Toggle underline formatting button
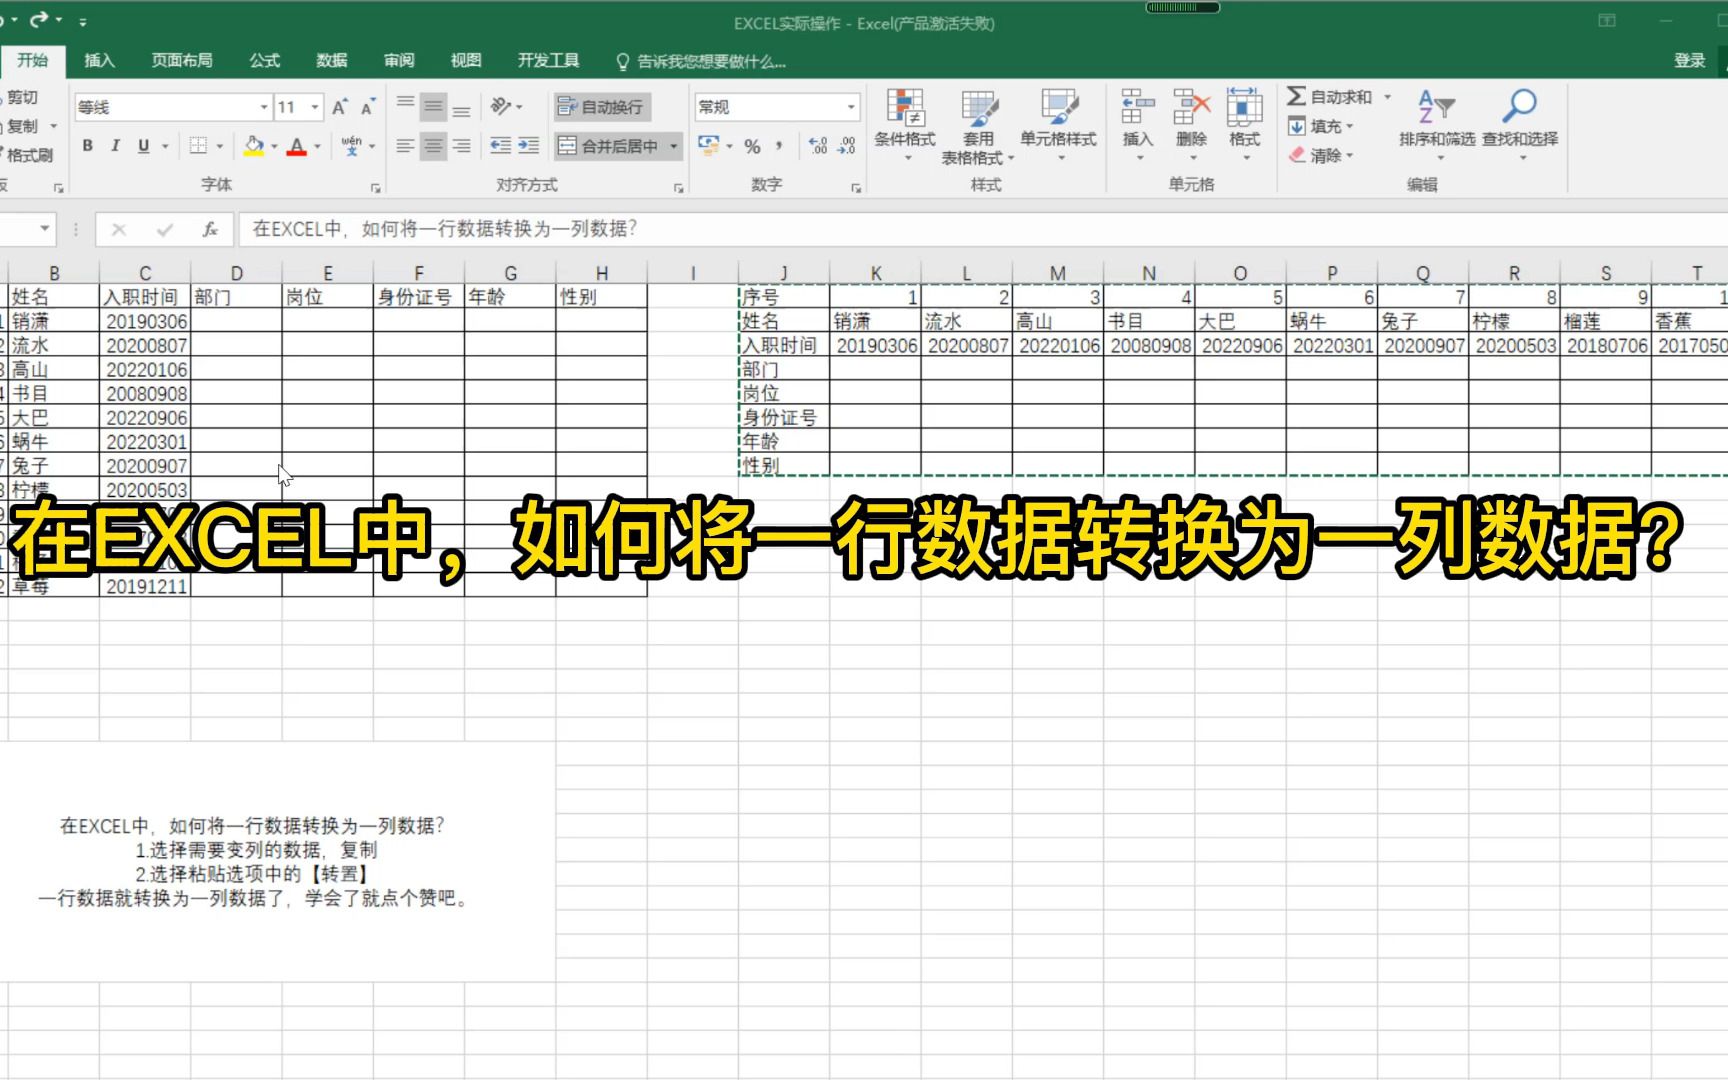1728x1080 pixels. click(143, 146)
